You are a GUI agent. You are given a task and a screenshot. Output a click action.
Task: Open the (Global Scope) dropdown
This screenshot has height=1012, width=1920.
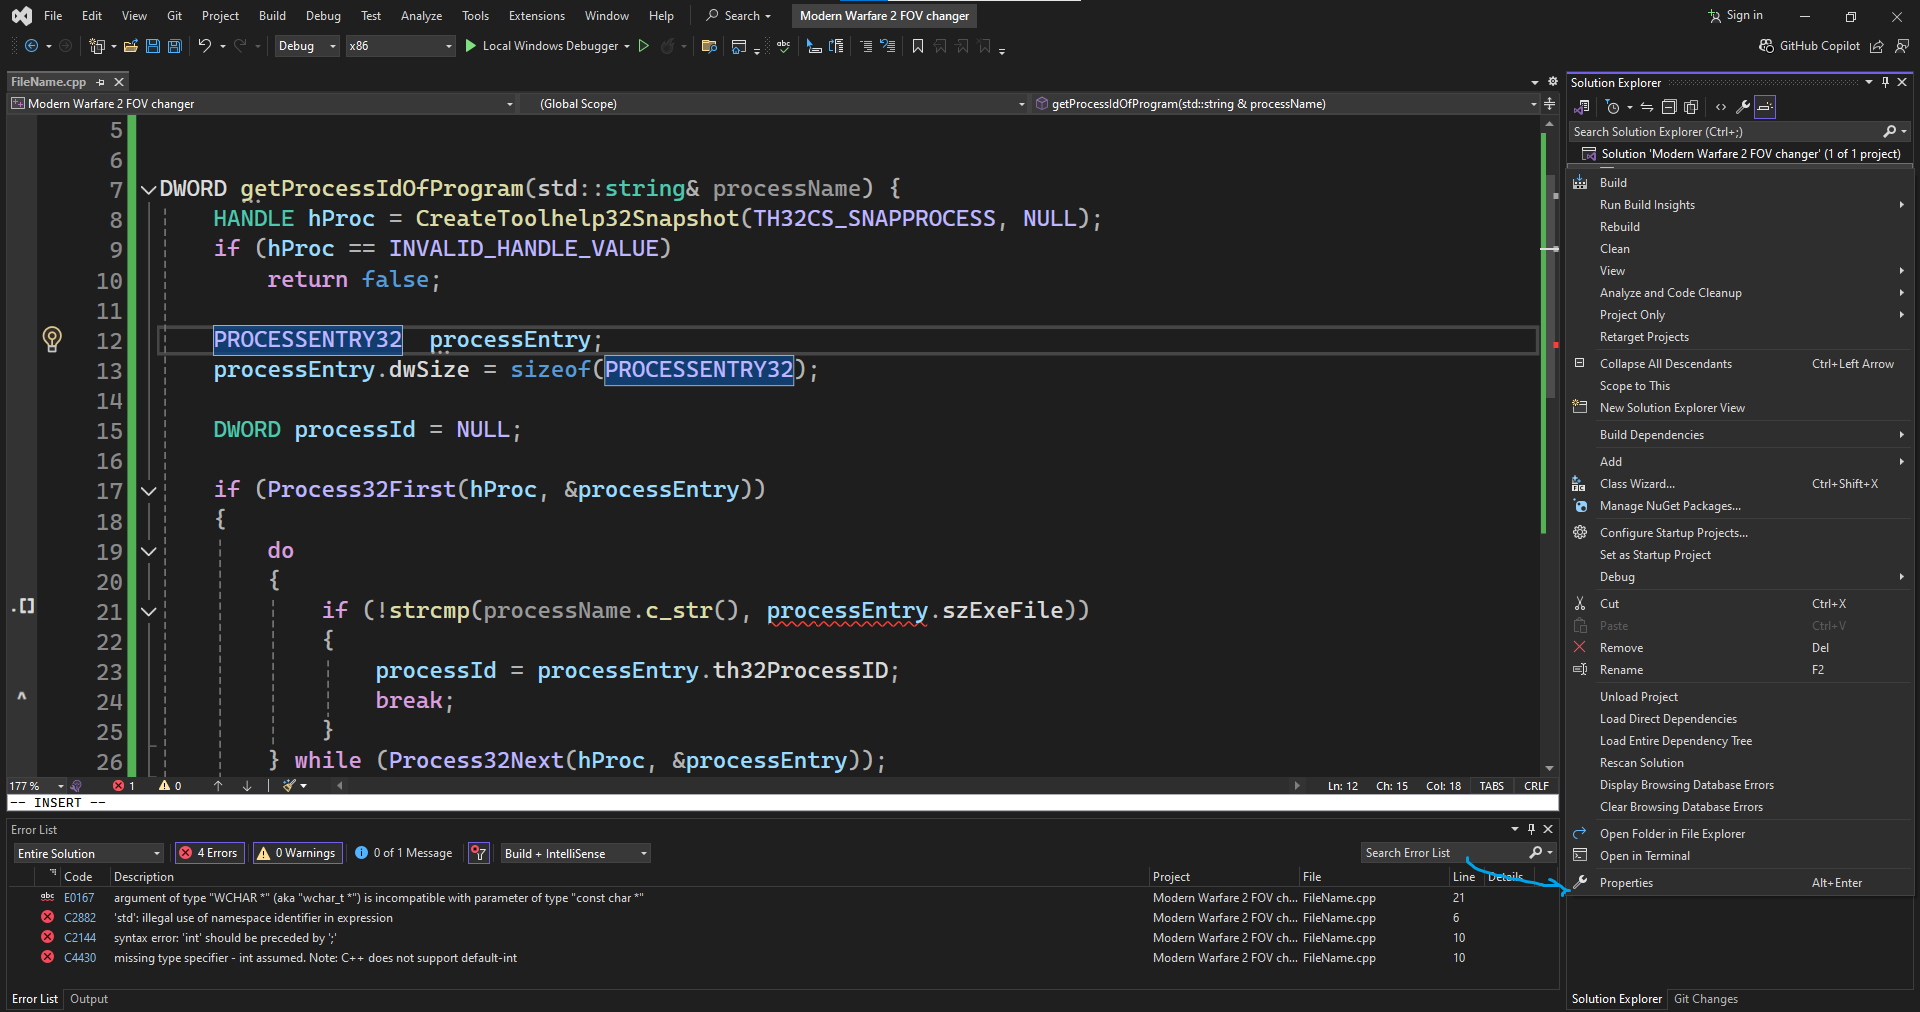[773, 104]
